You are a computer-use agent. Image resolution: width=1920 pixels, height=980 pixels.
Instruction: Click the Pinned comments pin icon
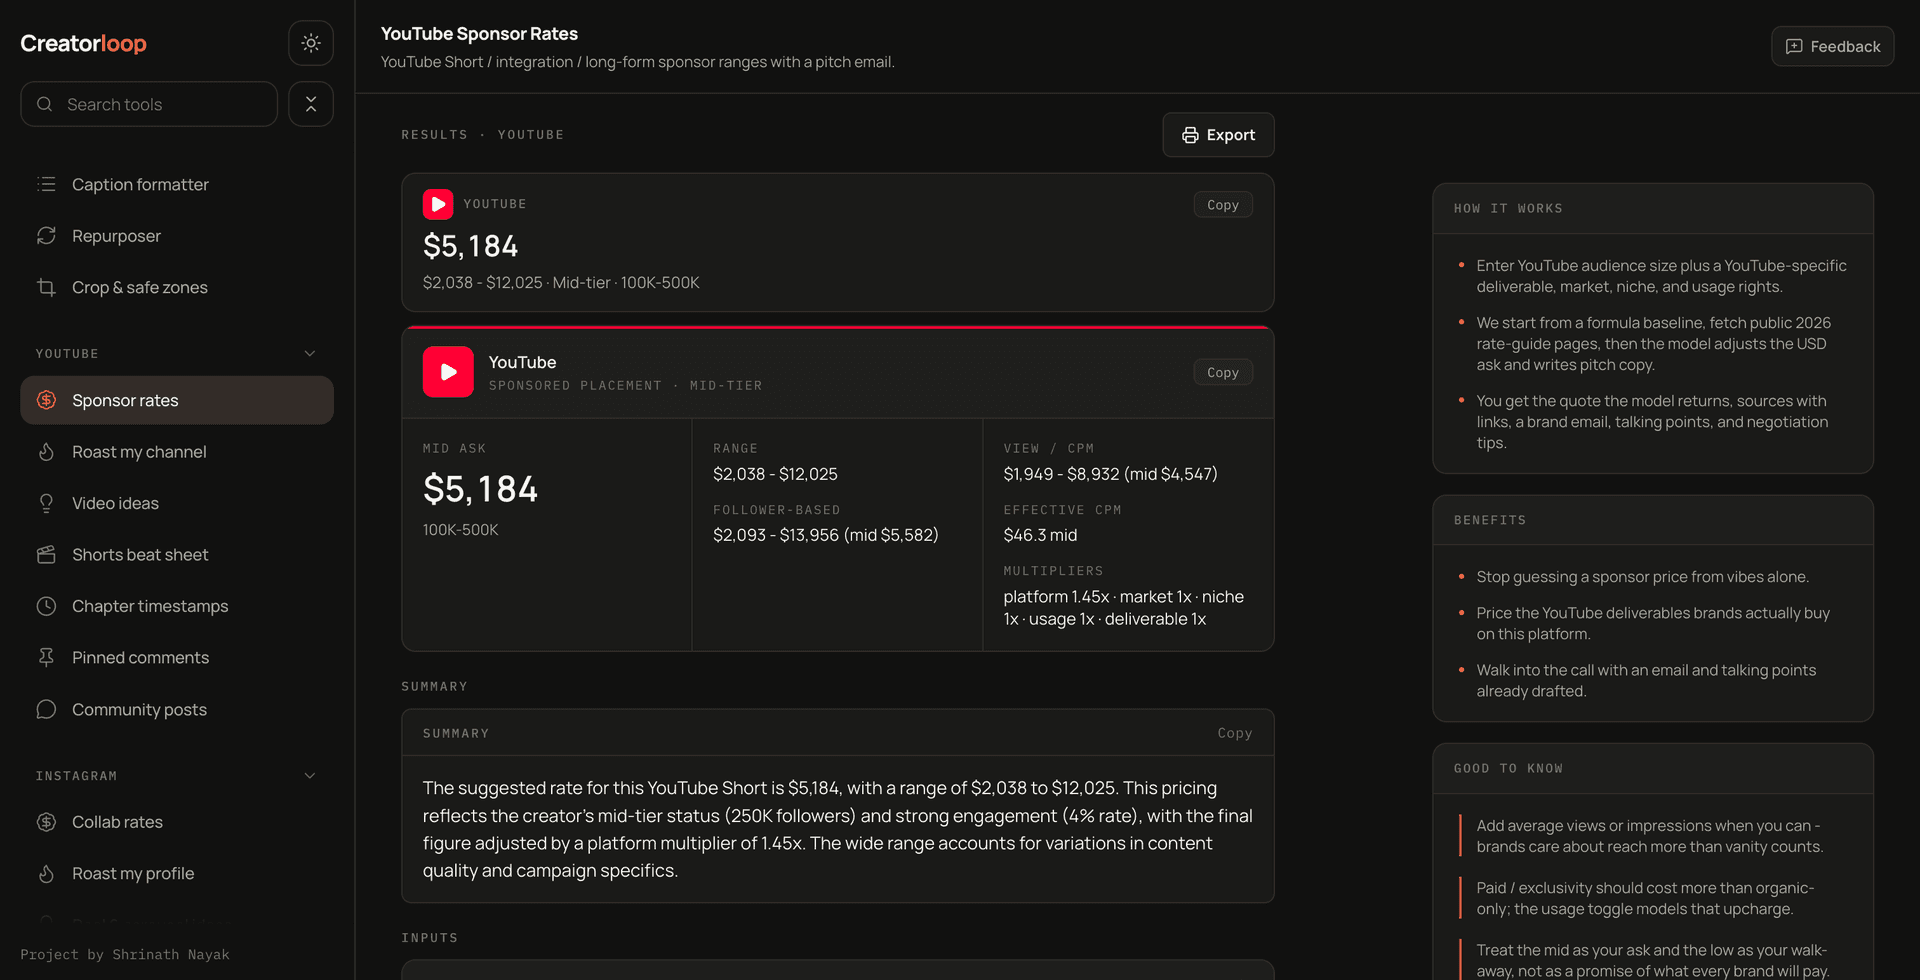pyautogui.click(x=46, y=658)
